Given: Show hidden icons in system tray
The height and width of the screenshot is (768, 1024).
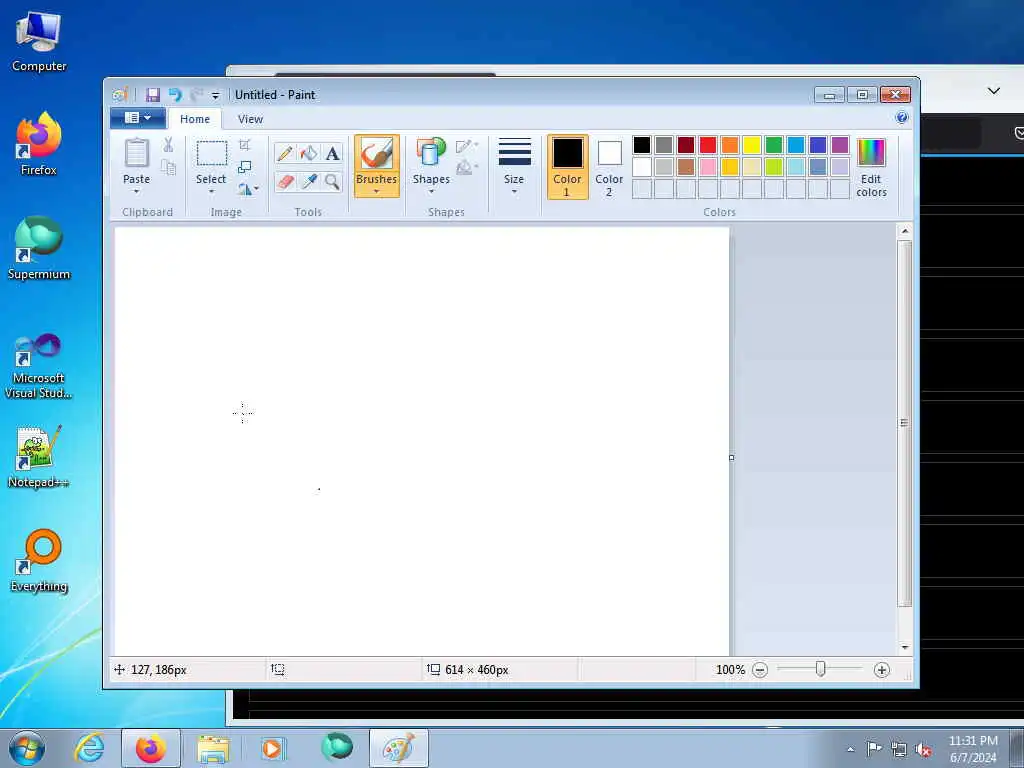Looking at the screenshot, I should 850,749.
